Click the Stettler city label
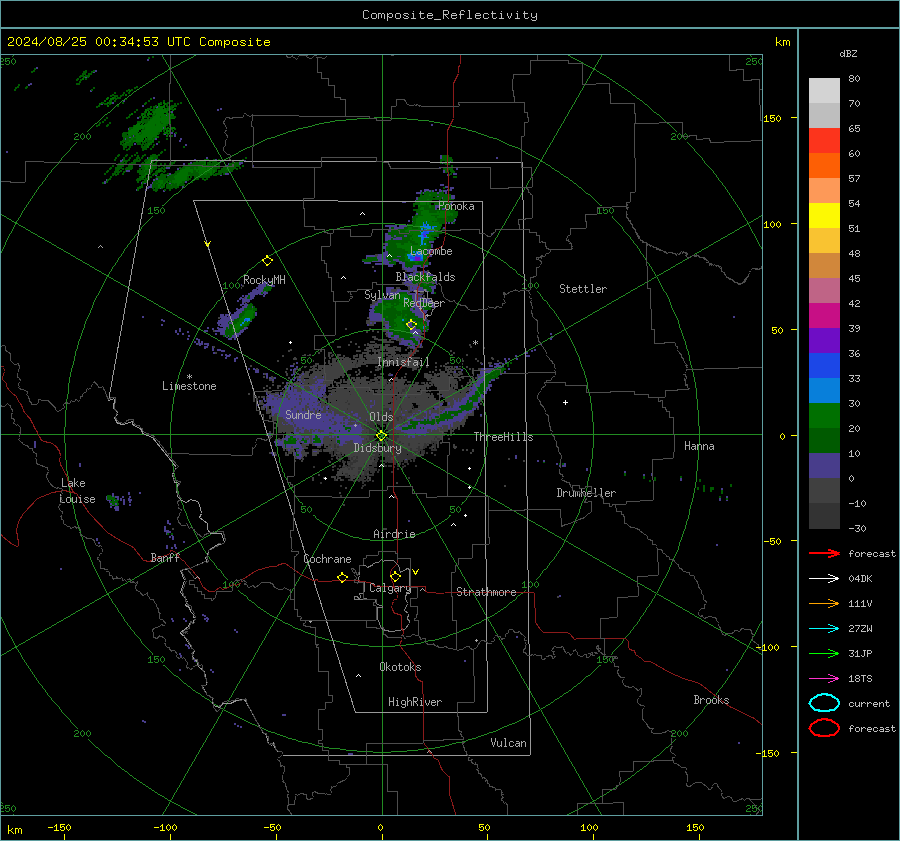This screenshot has height=841, width=900. [x=583, y=289]
